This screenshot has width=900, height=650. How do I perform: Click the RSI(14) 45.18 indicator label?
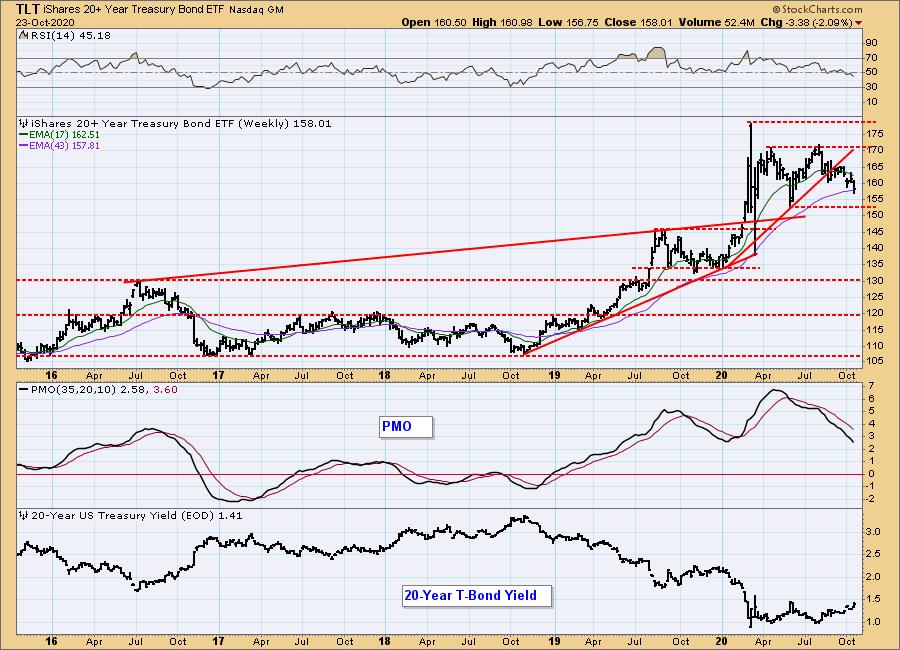pos(70,36)
